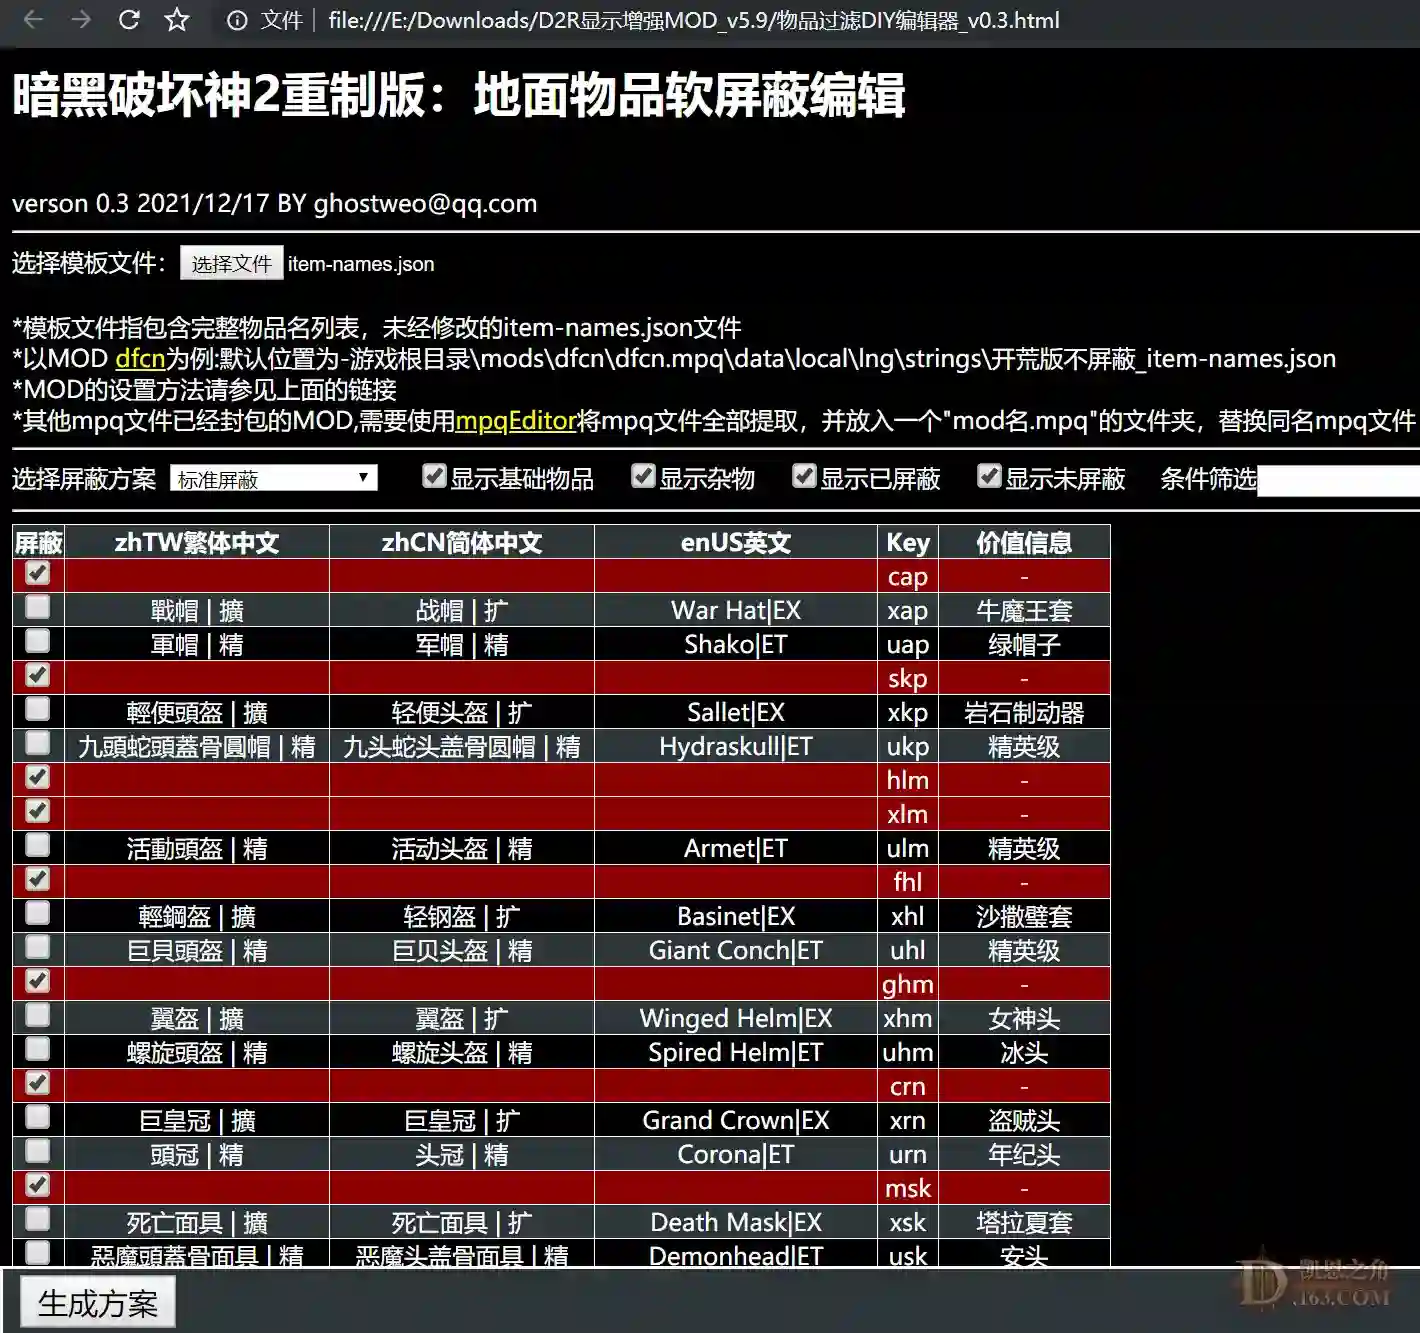Toggle the 显示基础物品 checkbox
The image size is (1420, 1333).
(434, 477)
